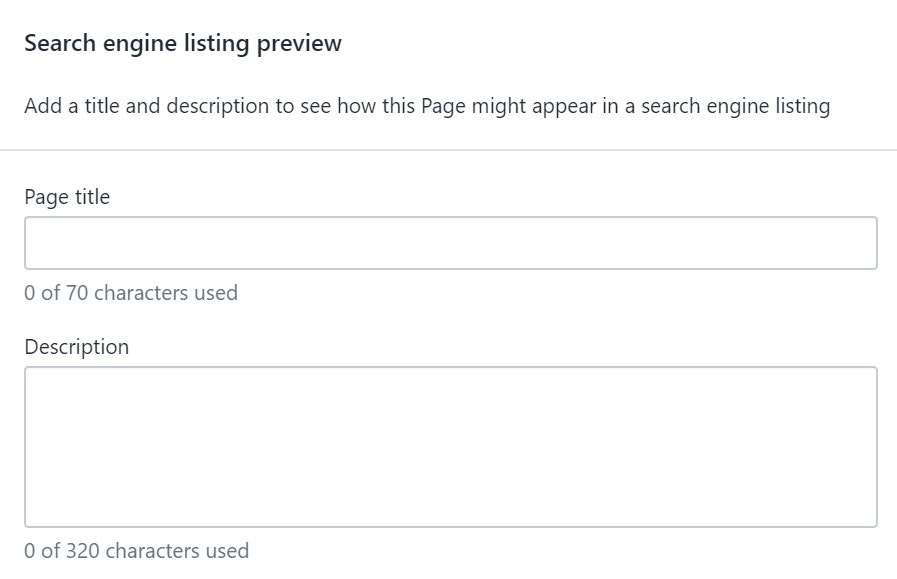Screen dimensions: 897x579
Task: Click the character limit text for the title
Action: 131,293
